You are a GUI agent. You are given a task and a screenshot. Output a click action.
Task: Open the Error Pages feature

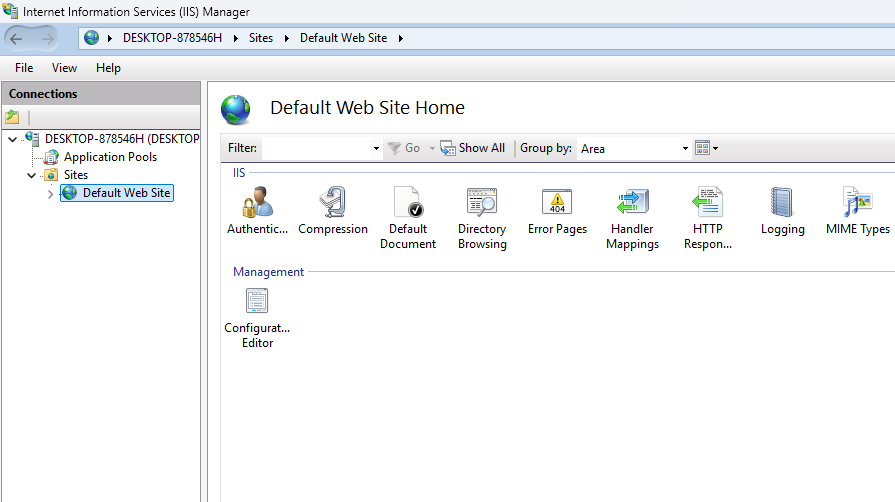[x=557, y=210]
